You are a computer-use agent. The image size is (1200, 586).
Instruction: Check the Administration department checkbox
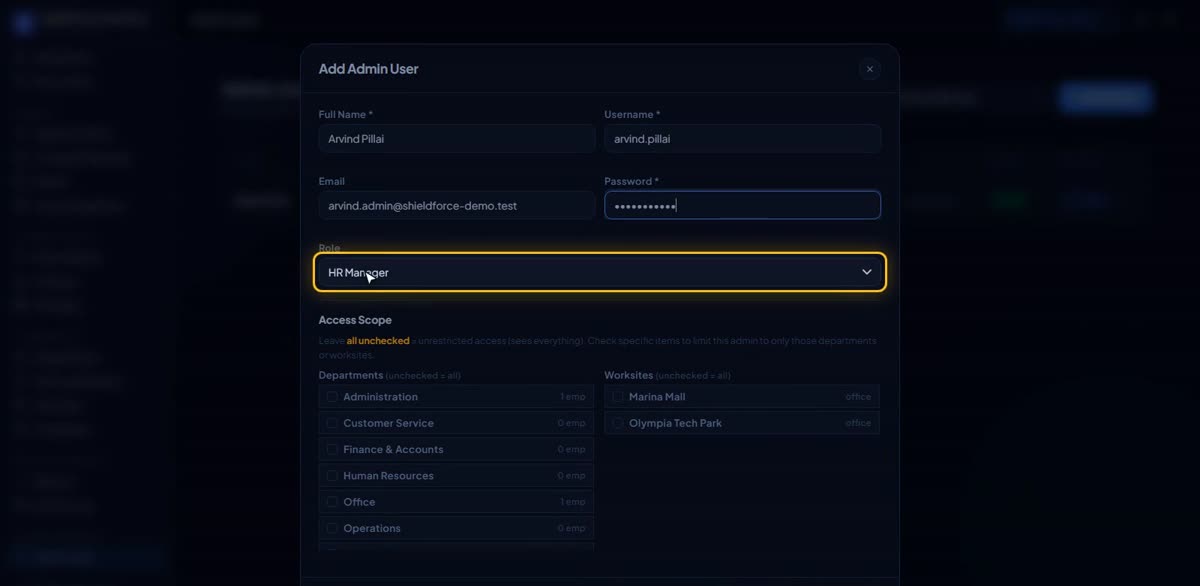pos(332,397)
